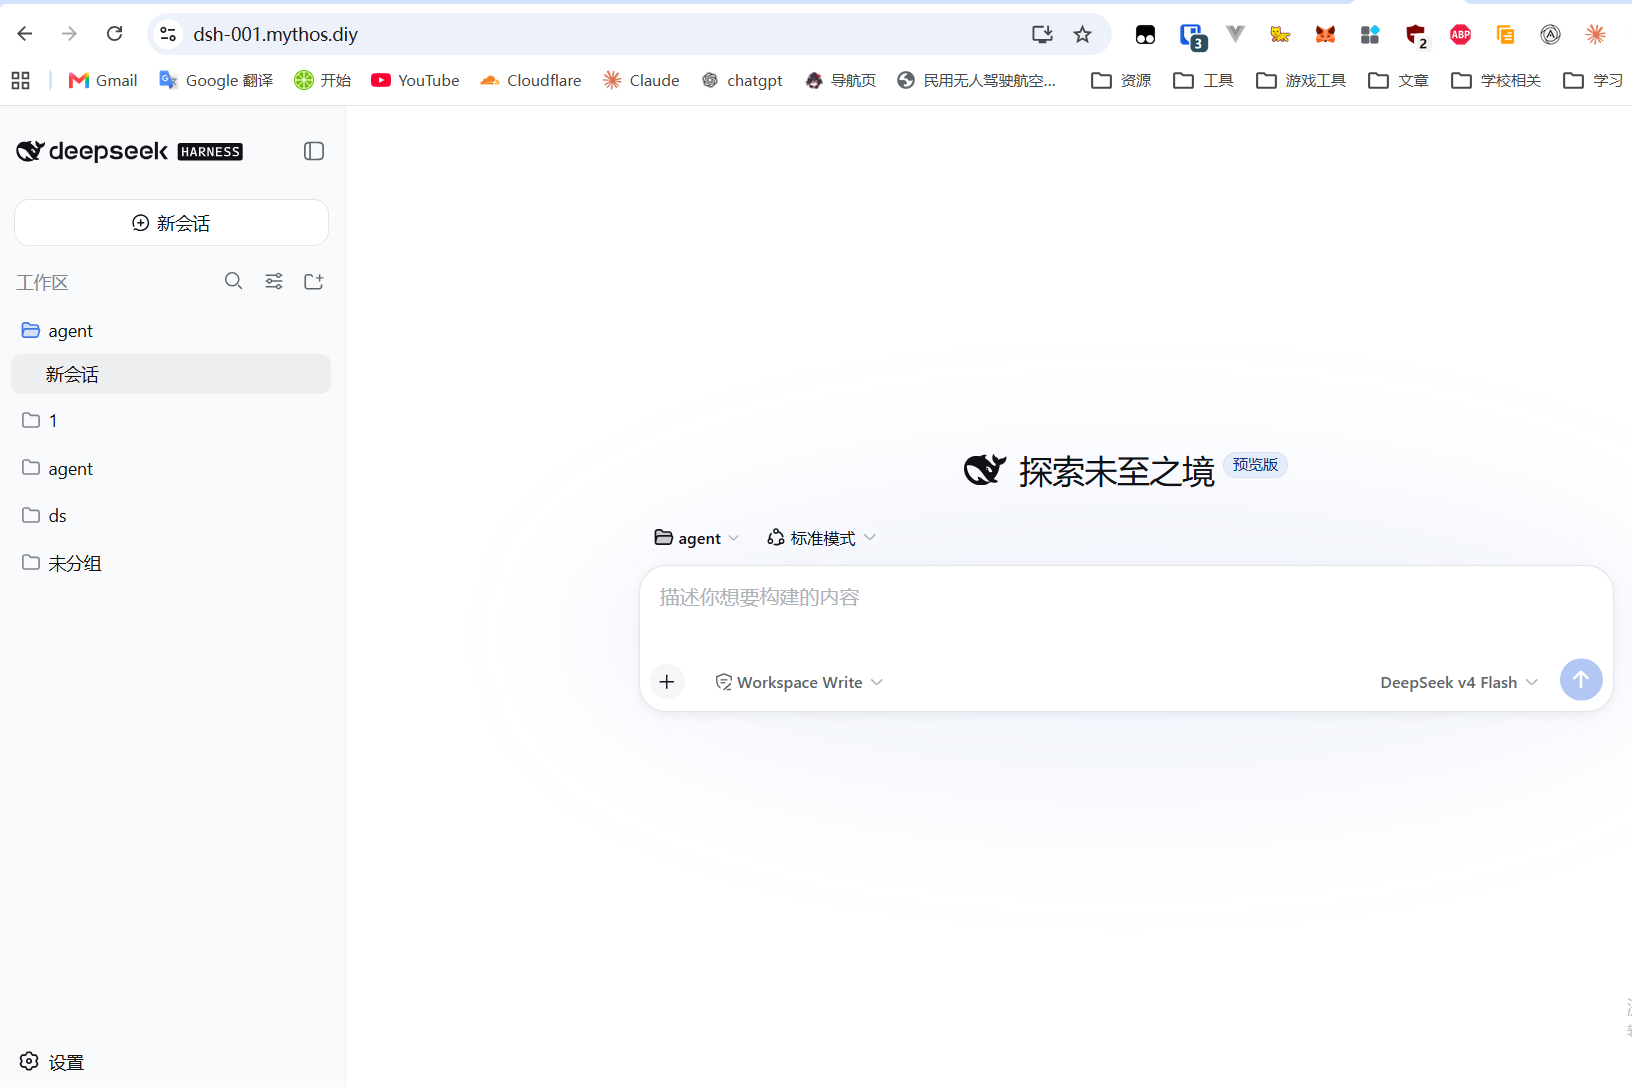This screenshot has width=1632, height=1087.
Task: Open the Gmail bookmark
Action: (103, 80)
